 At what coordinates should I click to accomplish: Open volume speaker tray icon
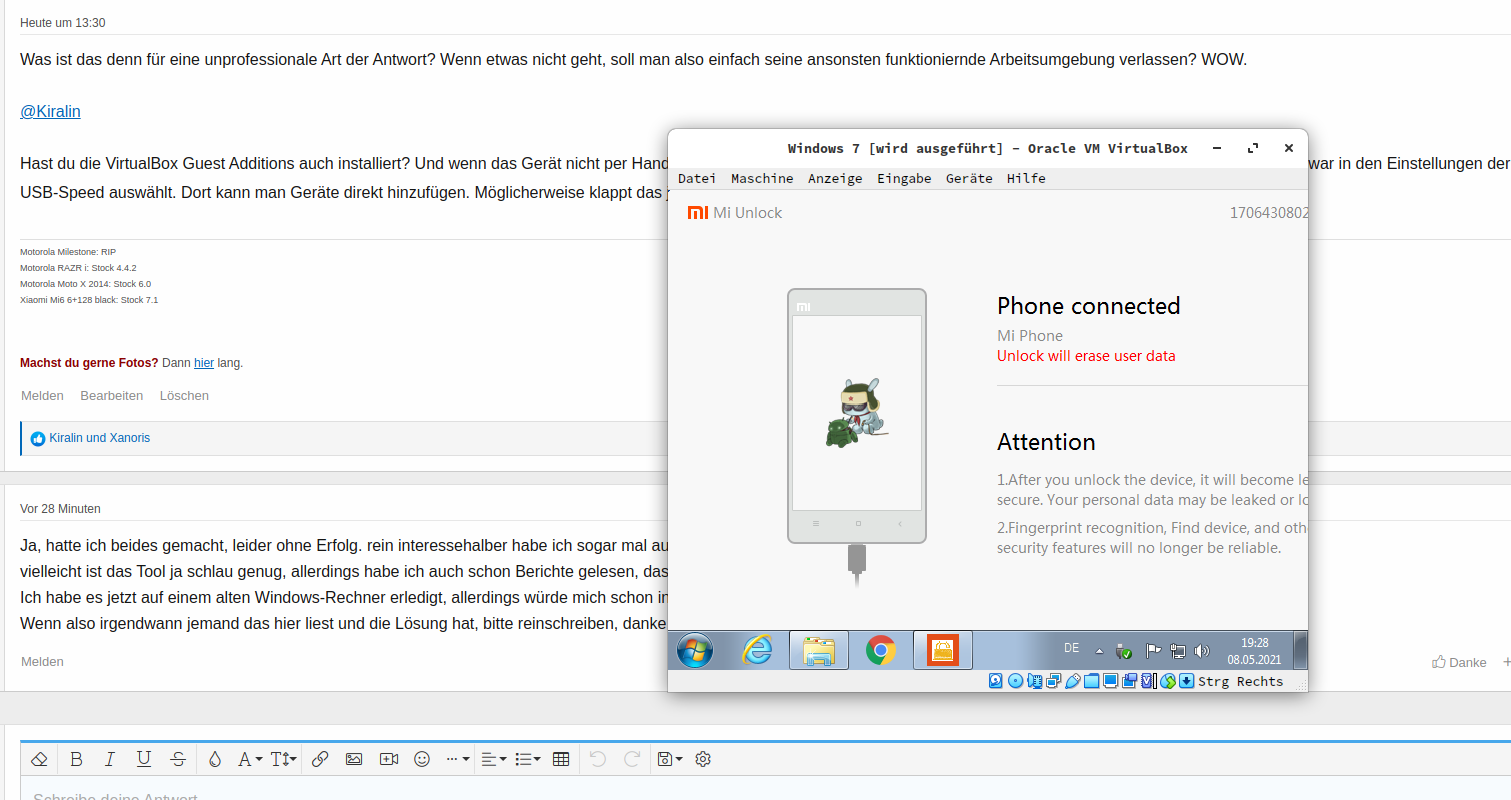click(1202, 651)
